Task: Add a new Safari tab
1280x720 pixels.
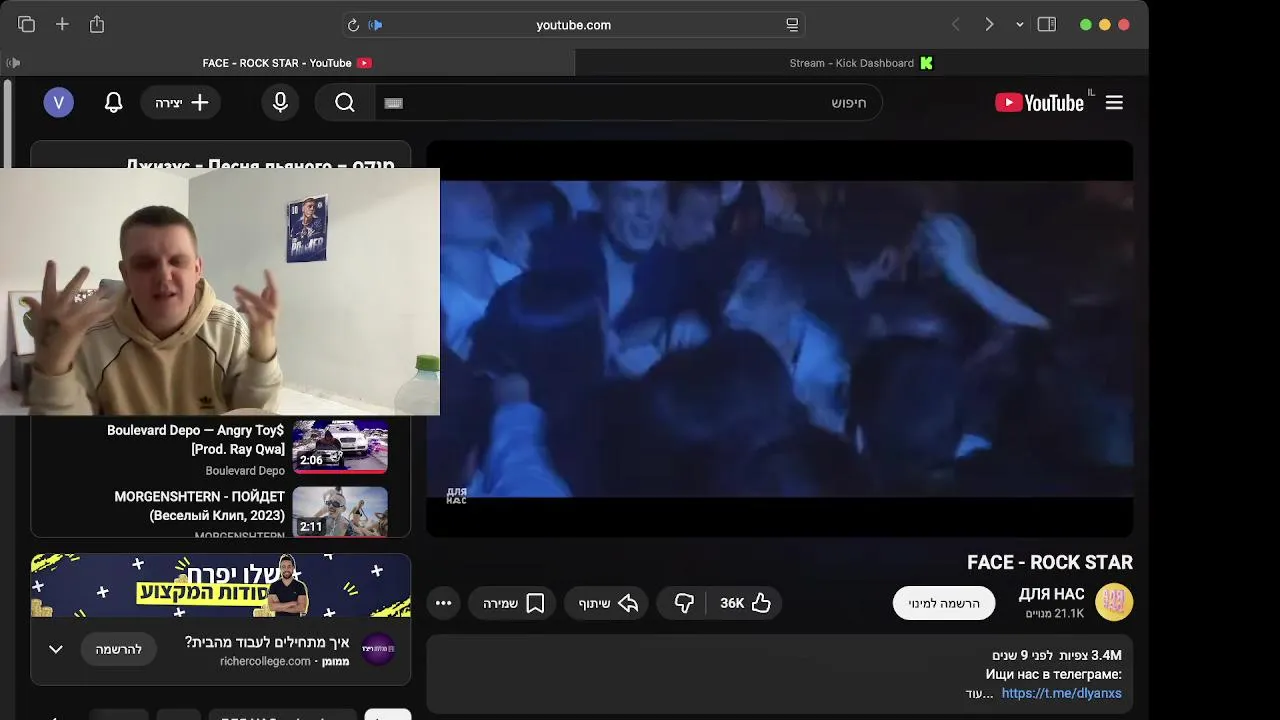Action: 62,24
